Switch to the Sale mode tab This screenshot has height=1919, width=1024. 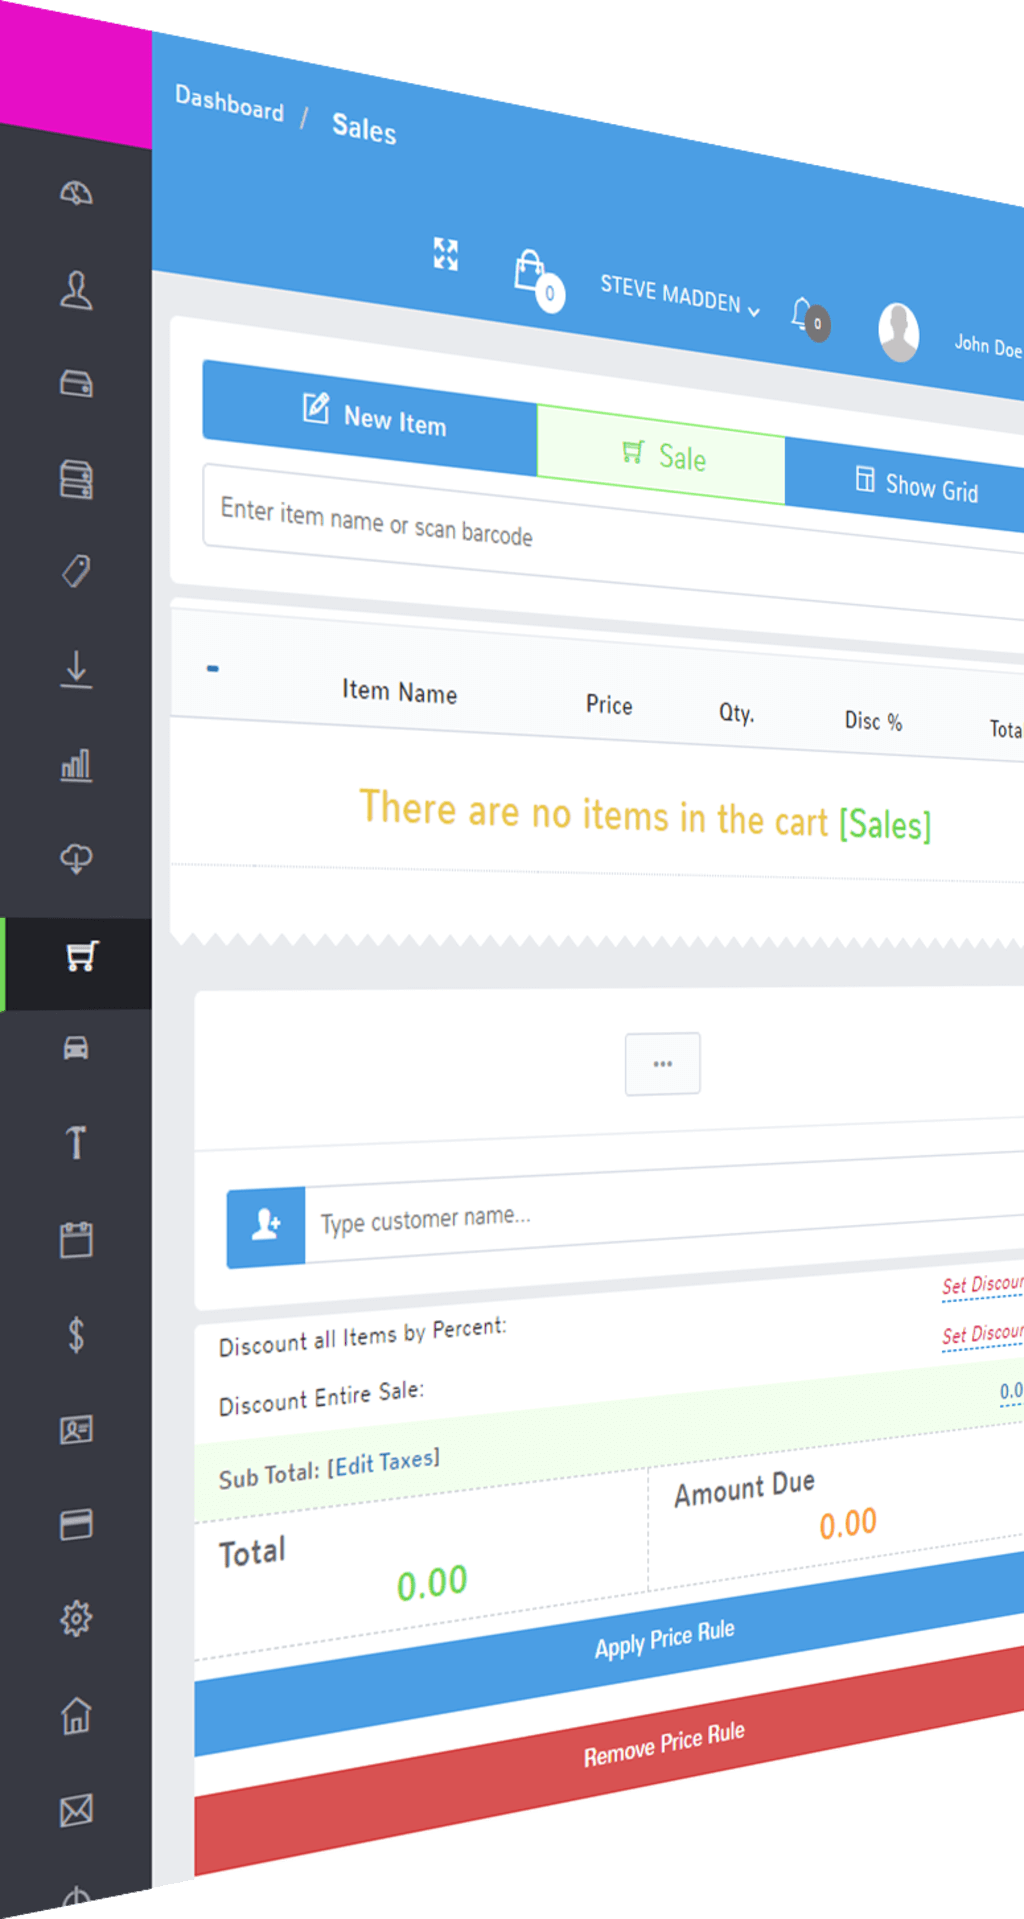pyautogui.click(x=662, y=456)
